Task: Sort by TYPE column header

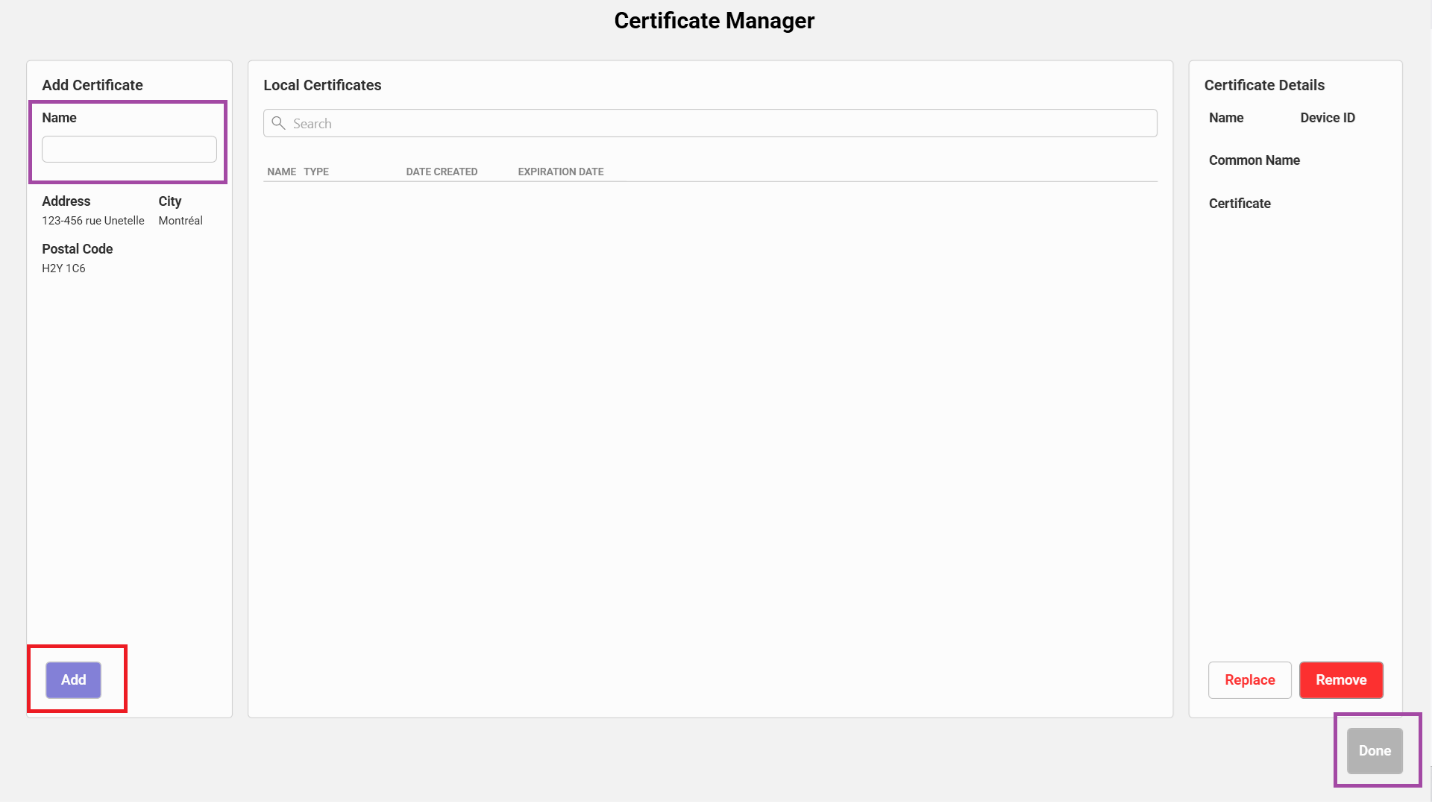Action: coord(316,172)
